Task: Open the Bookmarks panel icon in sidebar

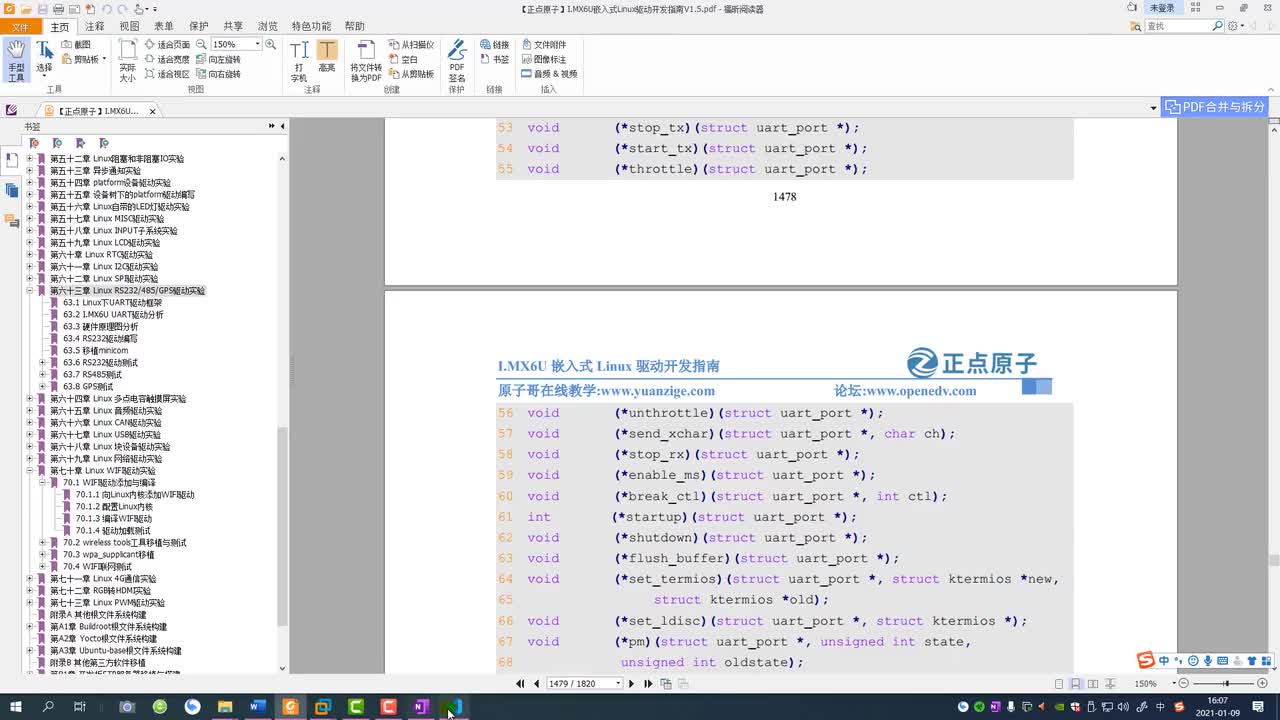Action: (x=11, y=160)
